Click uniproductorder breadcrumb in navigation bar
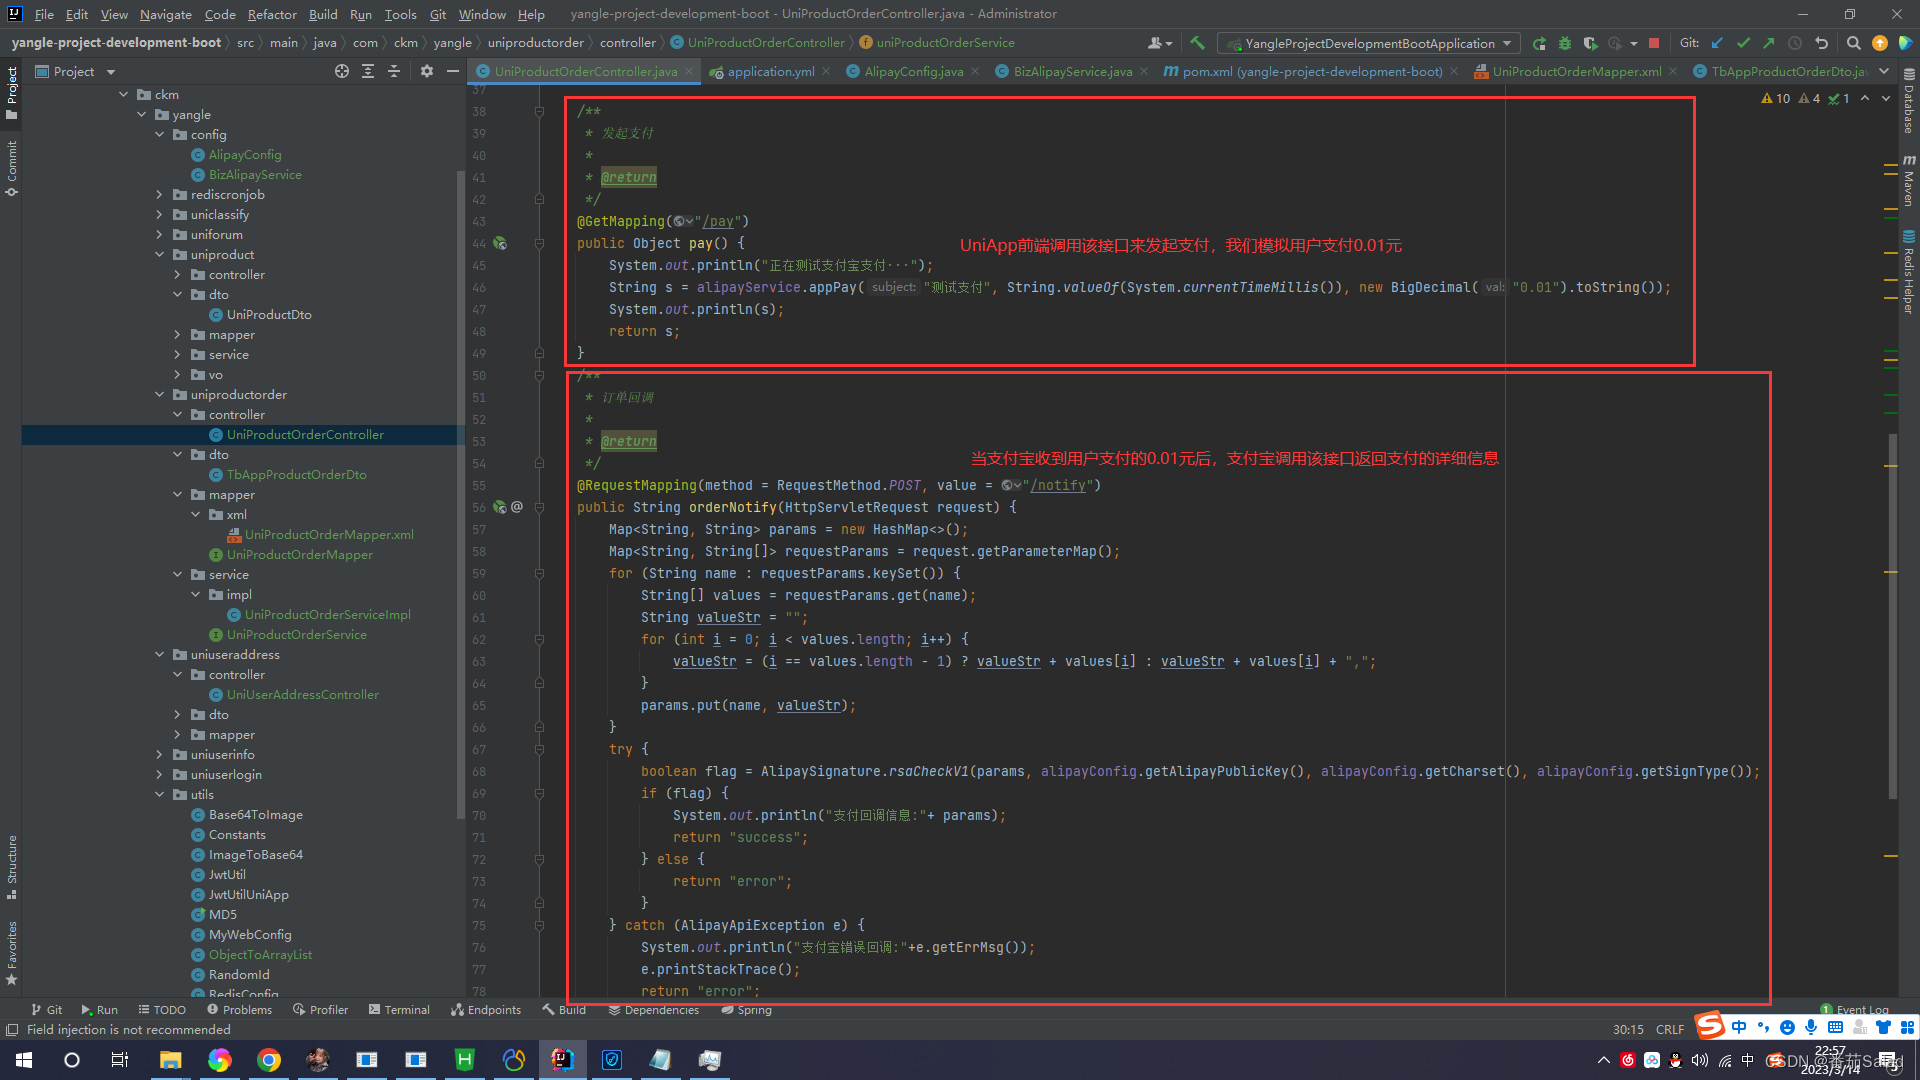 click(535, 43)
